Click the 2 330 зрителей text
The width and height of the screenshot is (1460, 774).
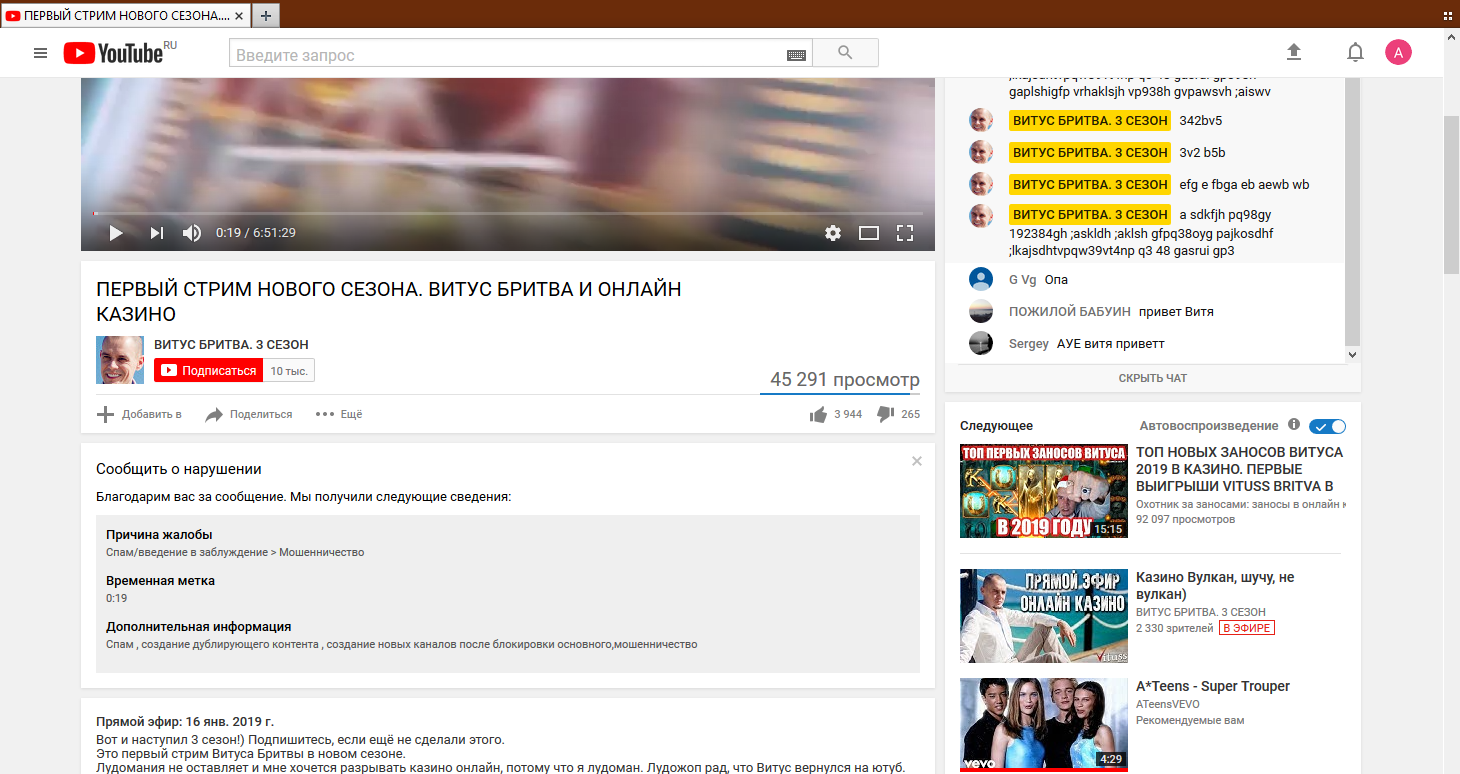[1173, 628]
